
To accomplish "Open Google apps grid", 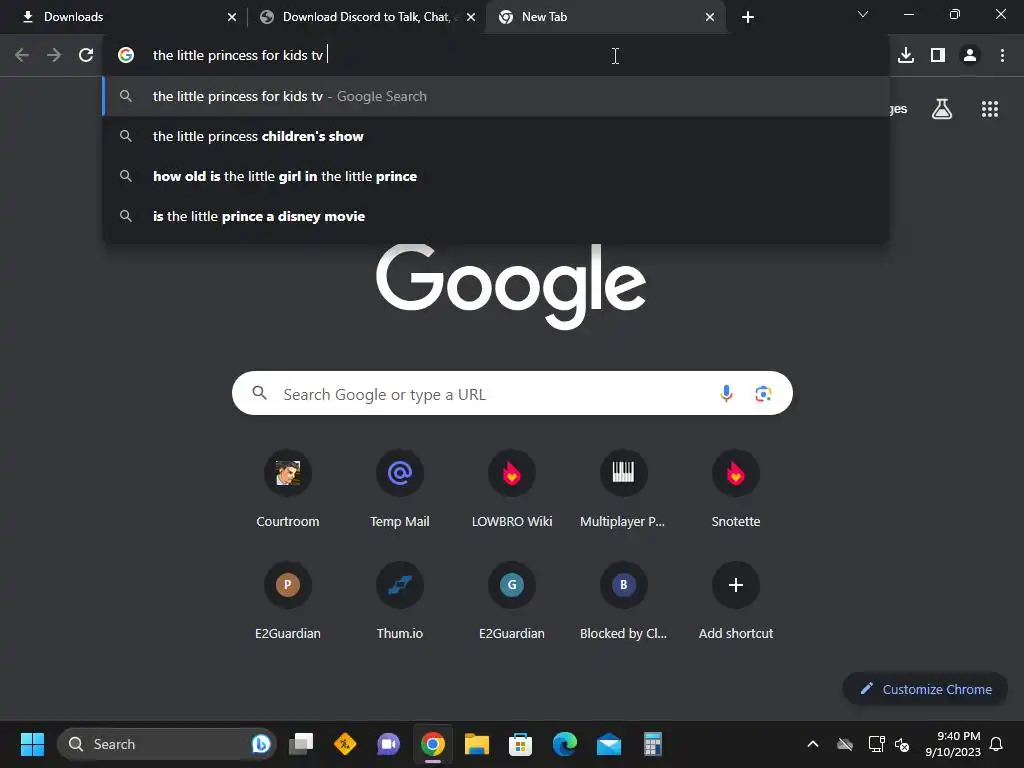I will 990,109.
